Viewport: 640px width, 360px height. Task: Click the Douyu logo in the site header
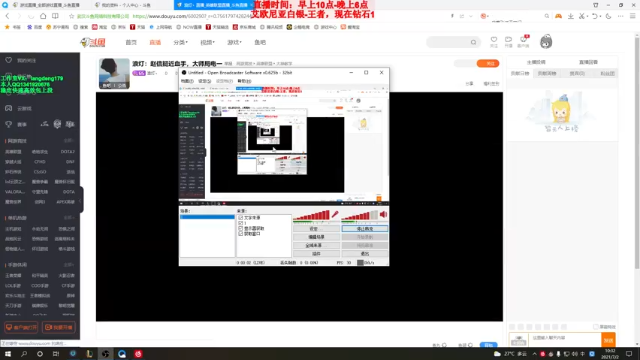click(93, 42)
